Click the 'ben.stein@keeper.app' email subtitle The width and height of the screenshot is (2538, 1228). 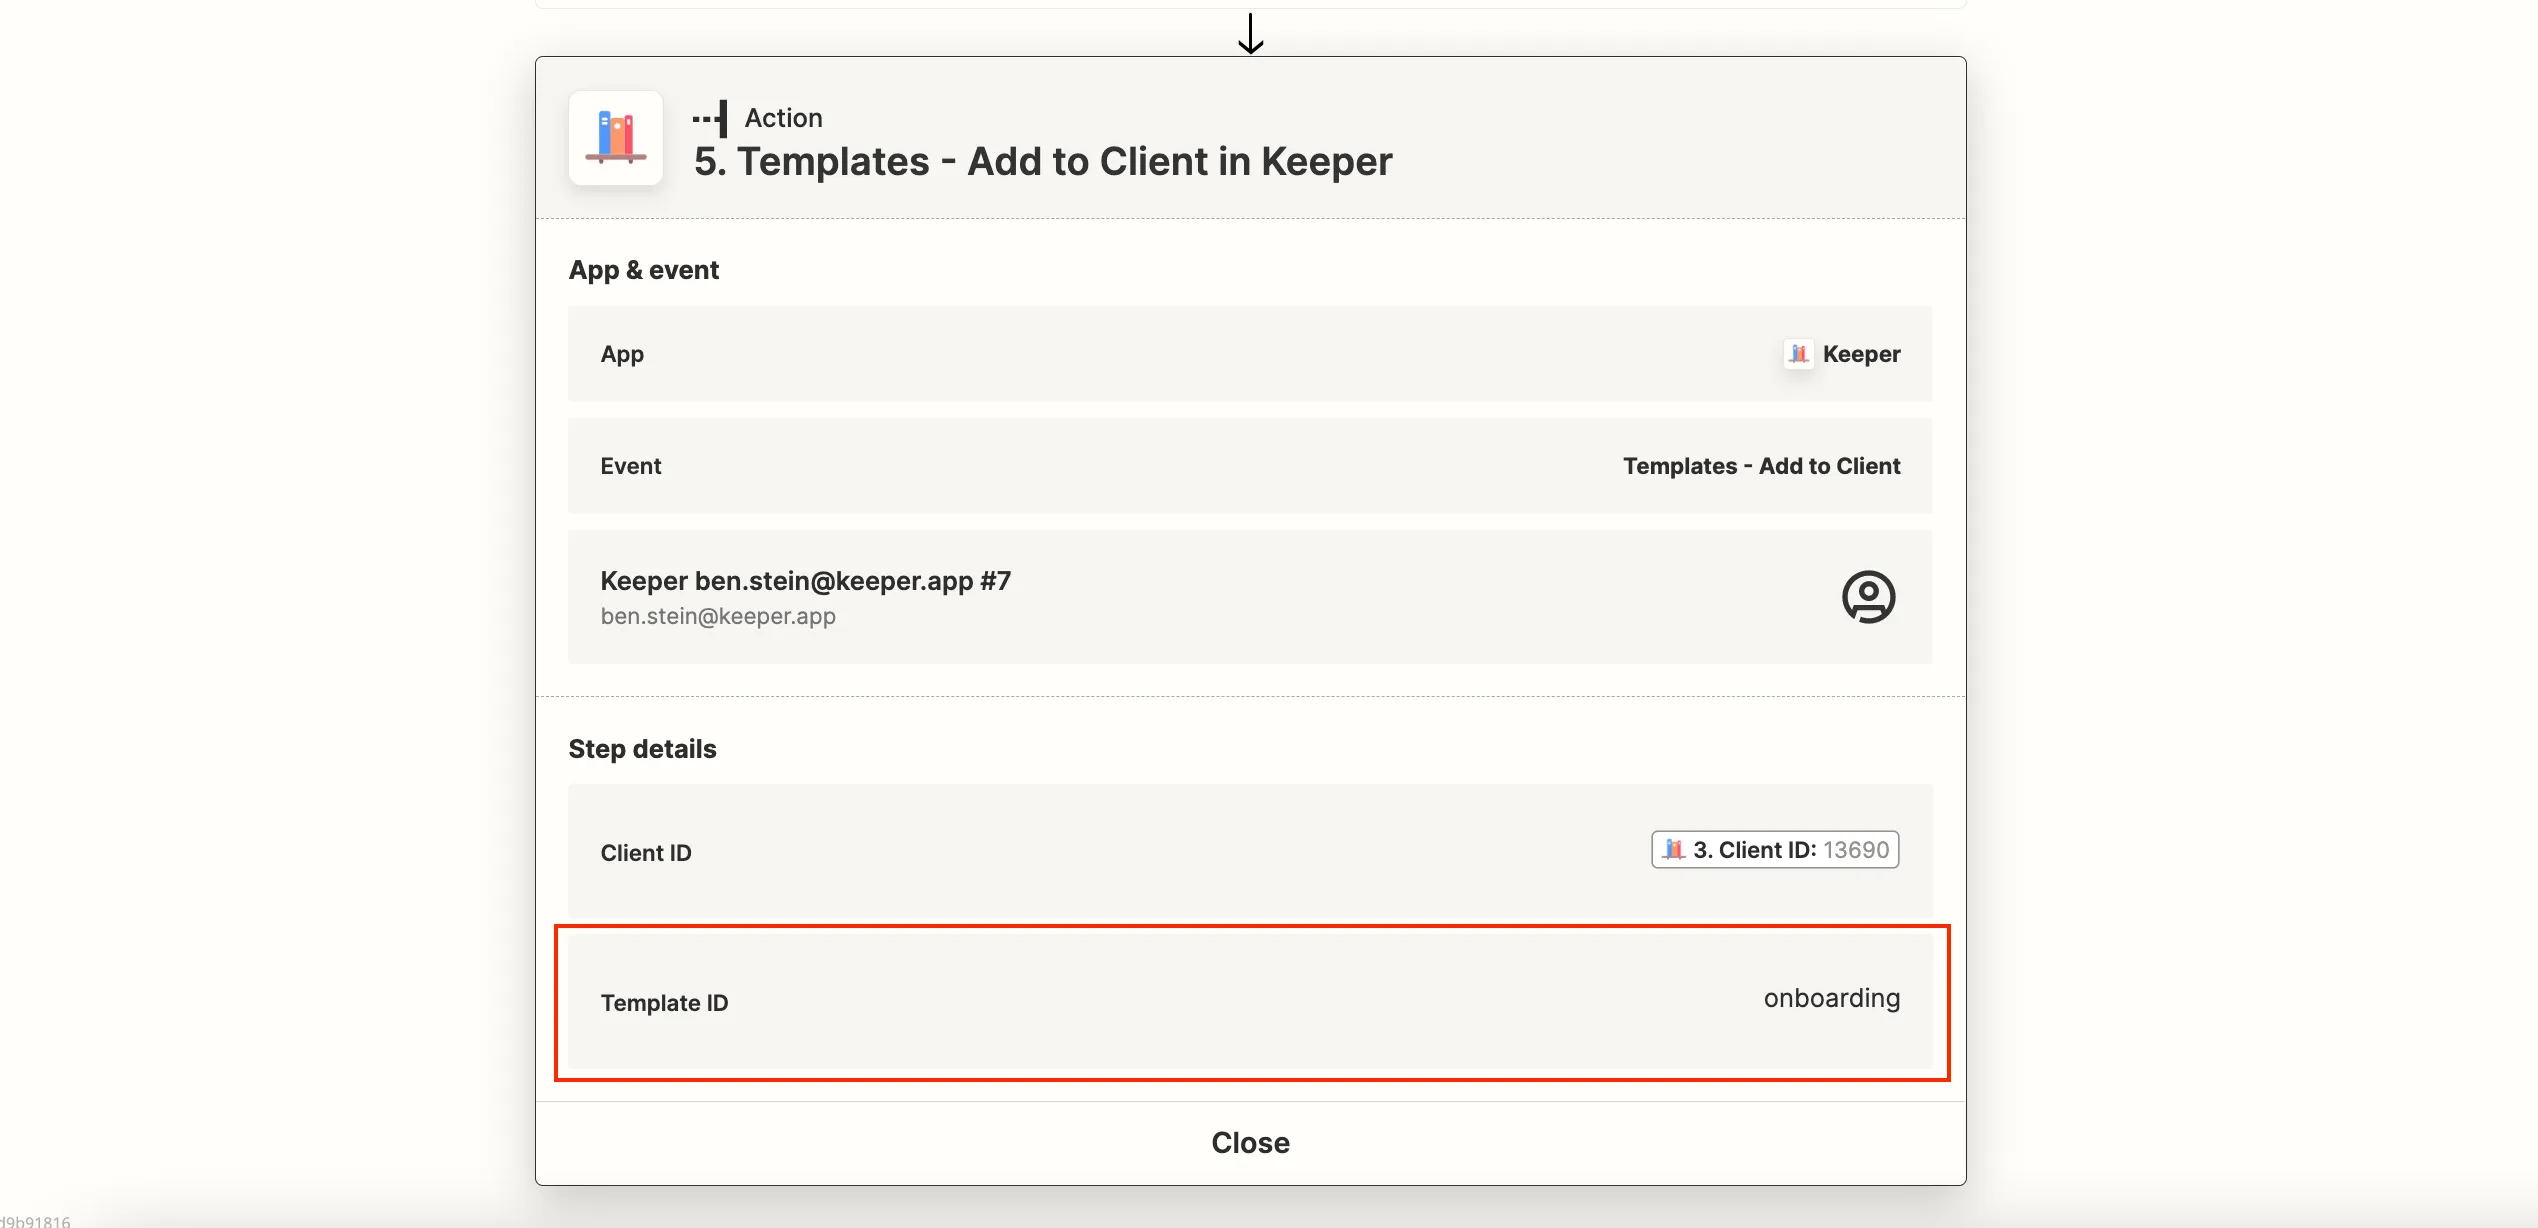(x=718, y=616)
